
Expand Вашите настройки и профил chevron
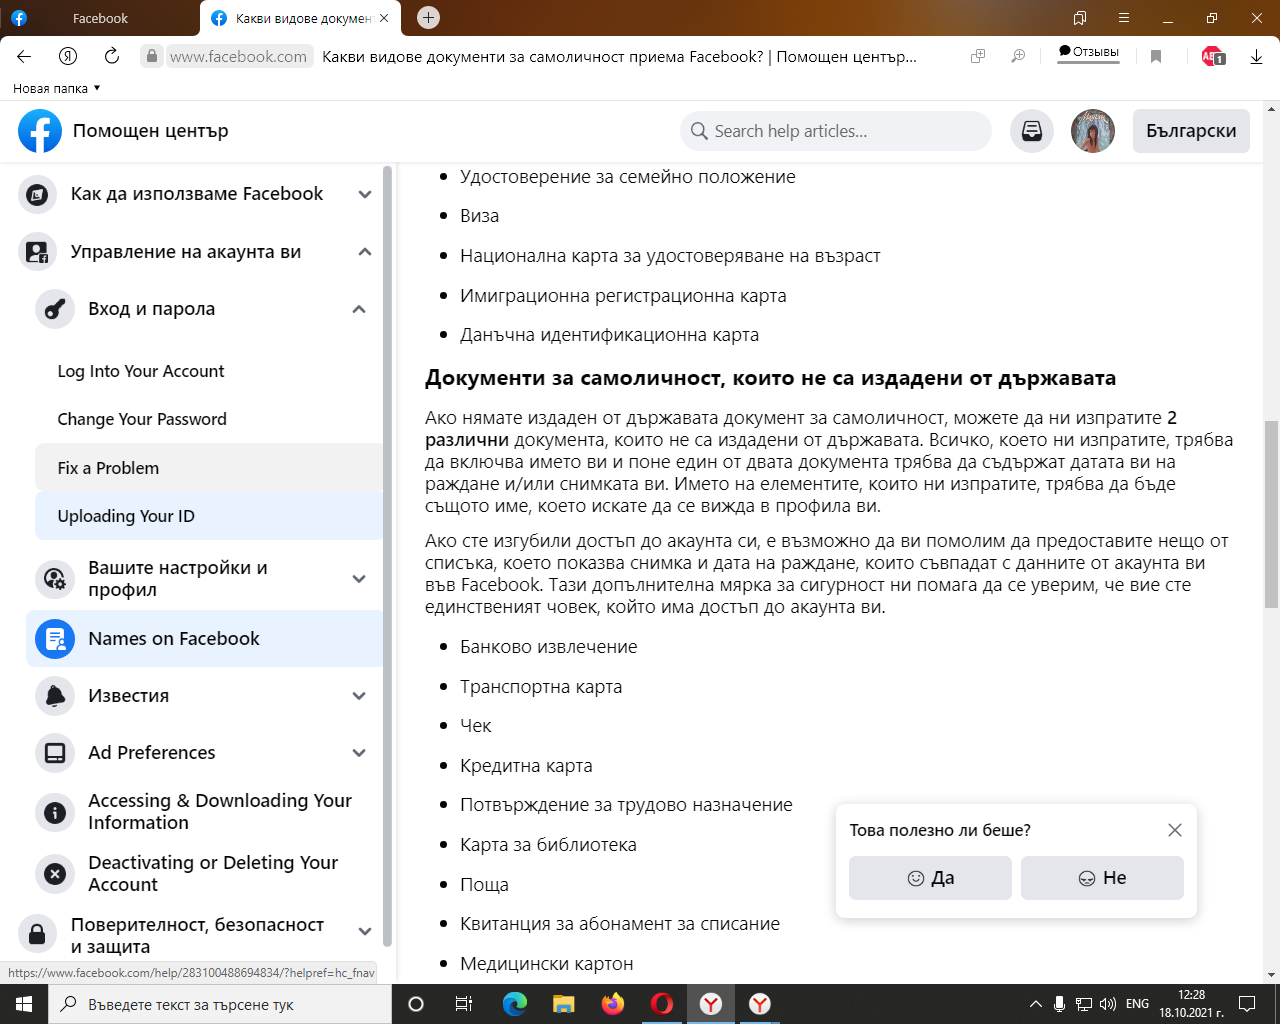point(359,579)
